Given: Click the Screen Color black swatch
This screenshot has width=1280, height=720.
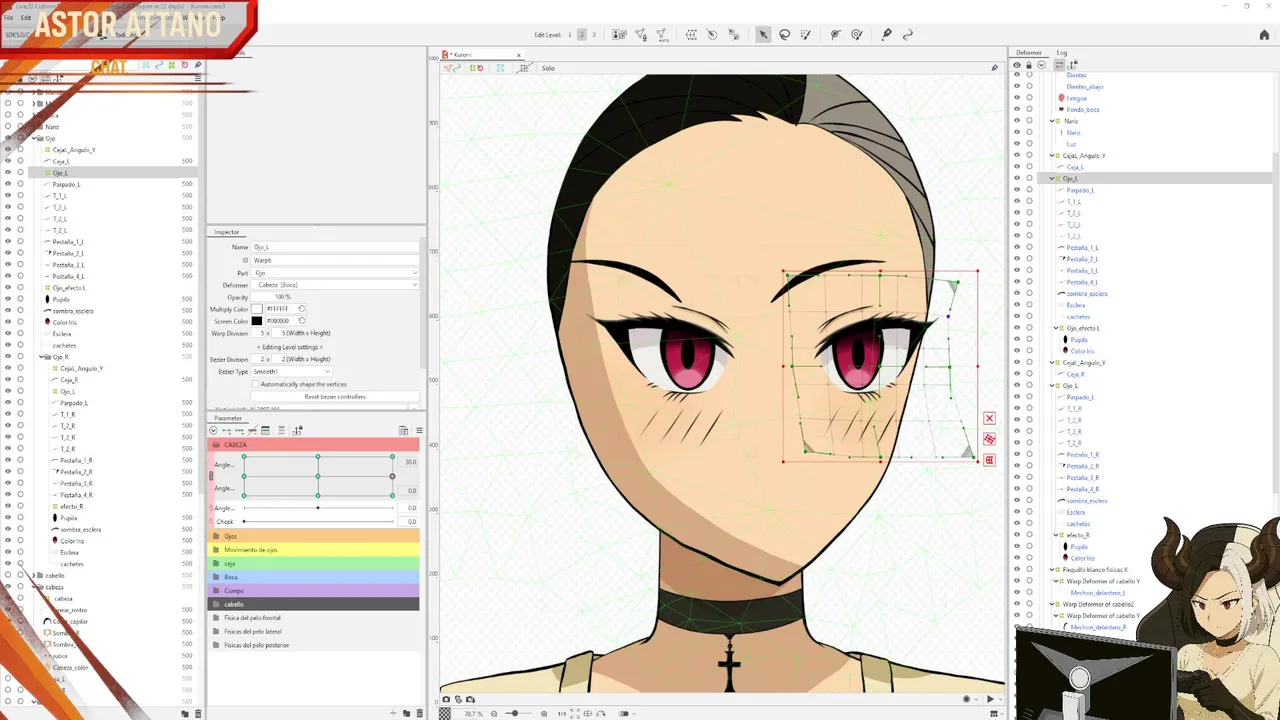Looking at the screenshot, I should tap(257, 321).
